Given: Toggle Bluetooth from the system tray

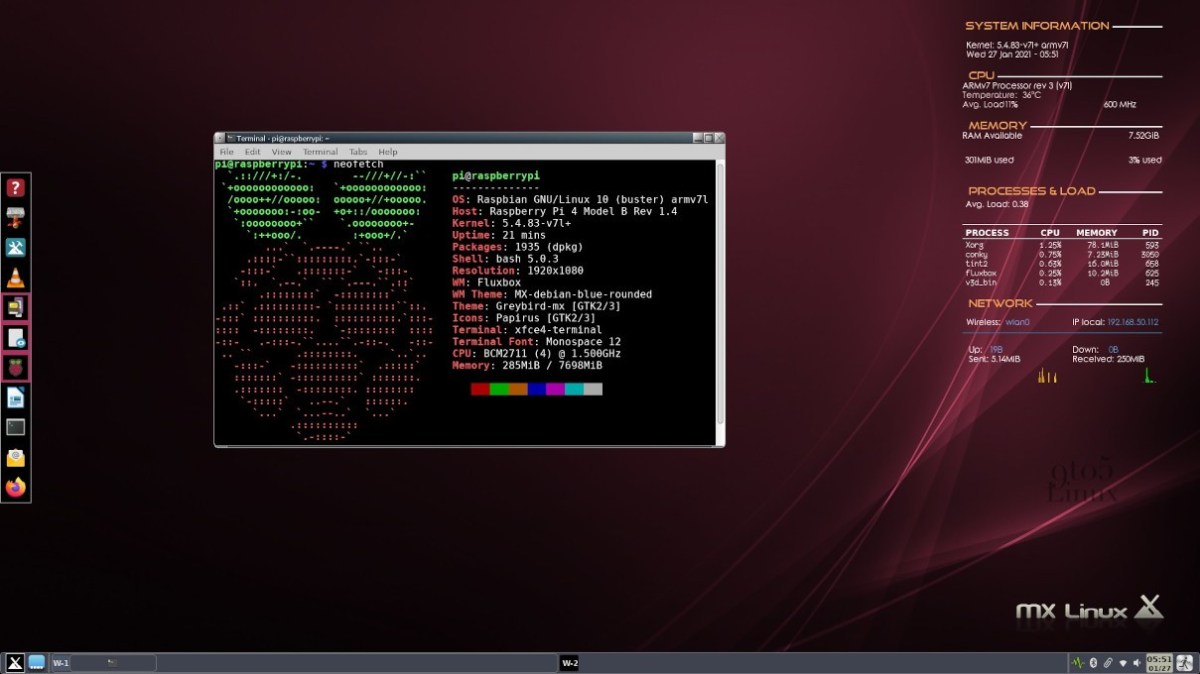Looking at the screenshot, I should 1093,662.
